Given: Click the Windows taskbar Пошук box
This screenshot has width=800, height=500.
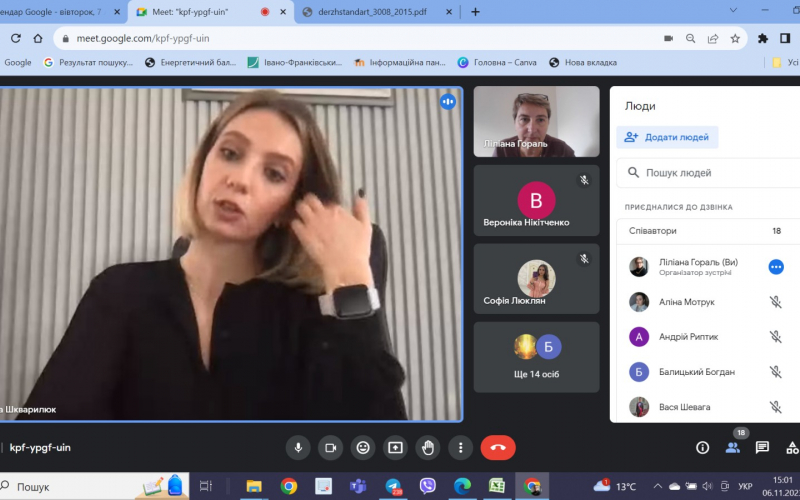Looking at the screenshot, I should [94, 486].
